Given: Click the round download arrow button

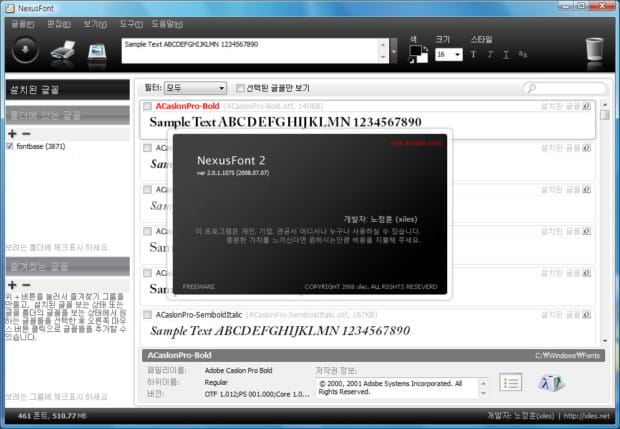Looking at the screenshot, I should click(23, 49).
